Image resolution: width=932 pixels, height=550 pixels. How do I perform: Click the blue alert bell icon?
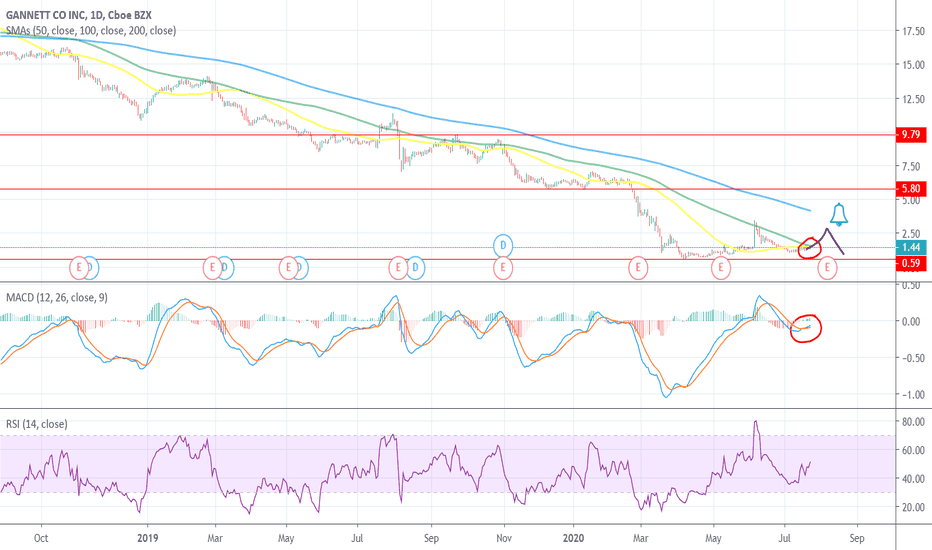839,215
